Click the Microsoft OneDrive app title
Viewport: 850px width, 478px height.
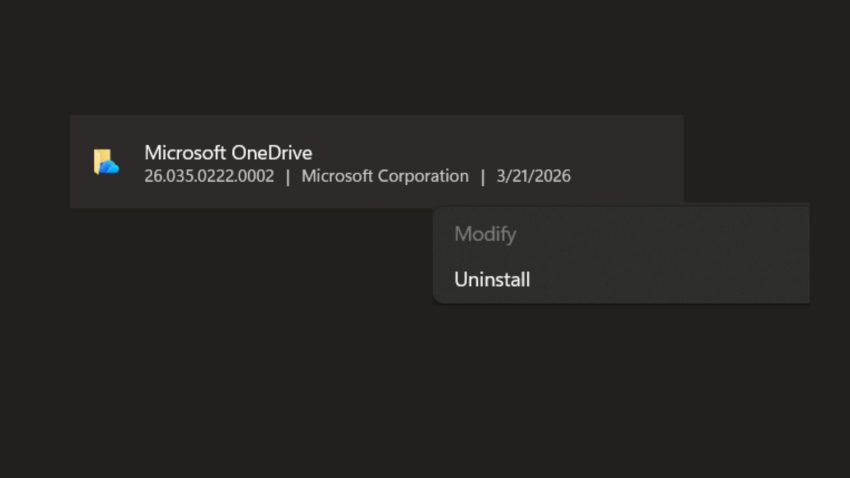coord(228,153)
